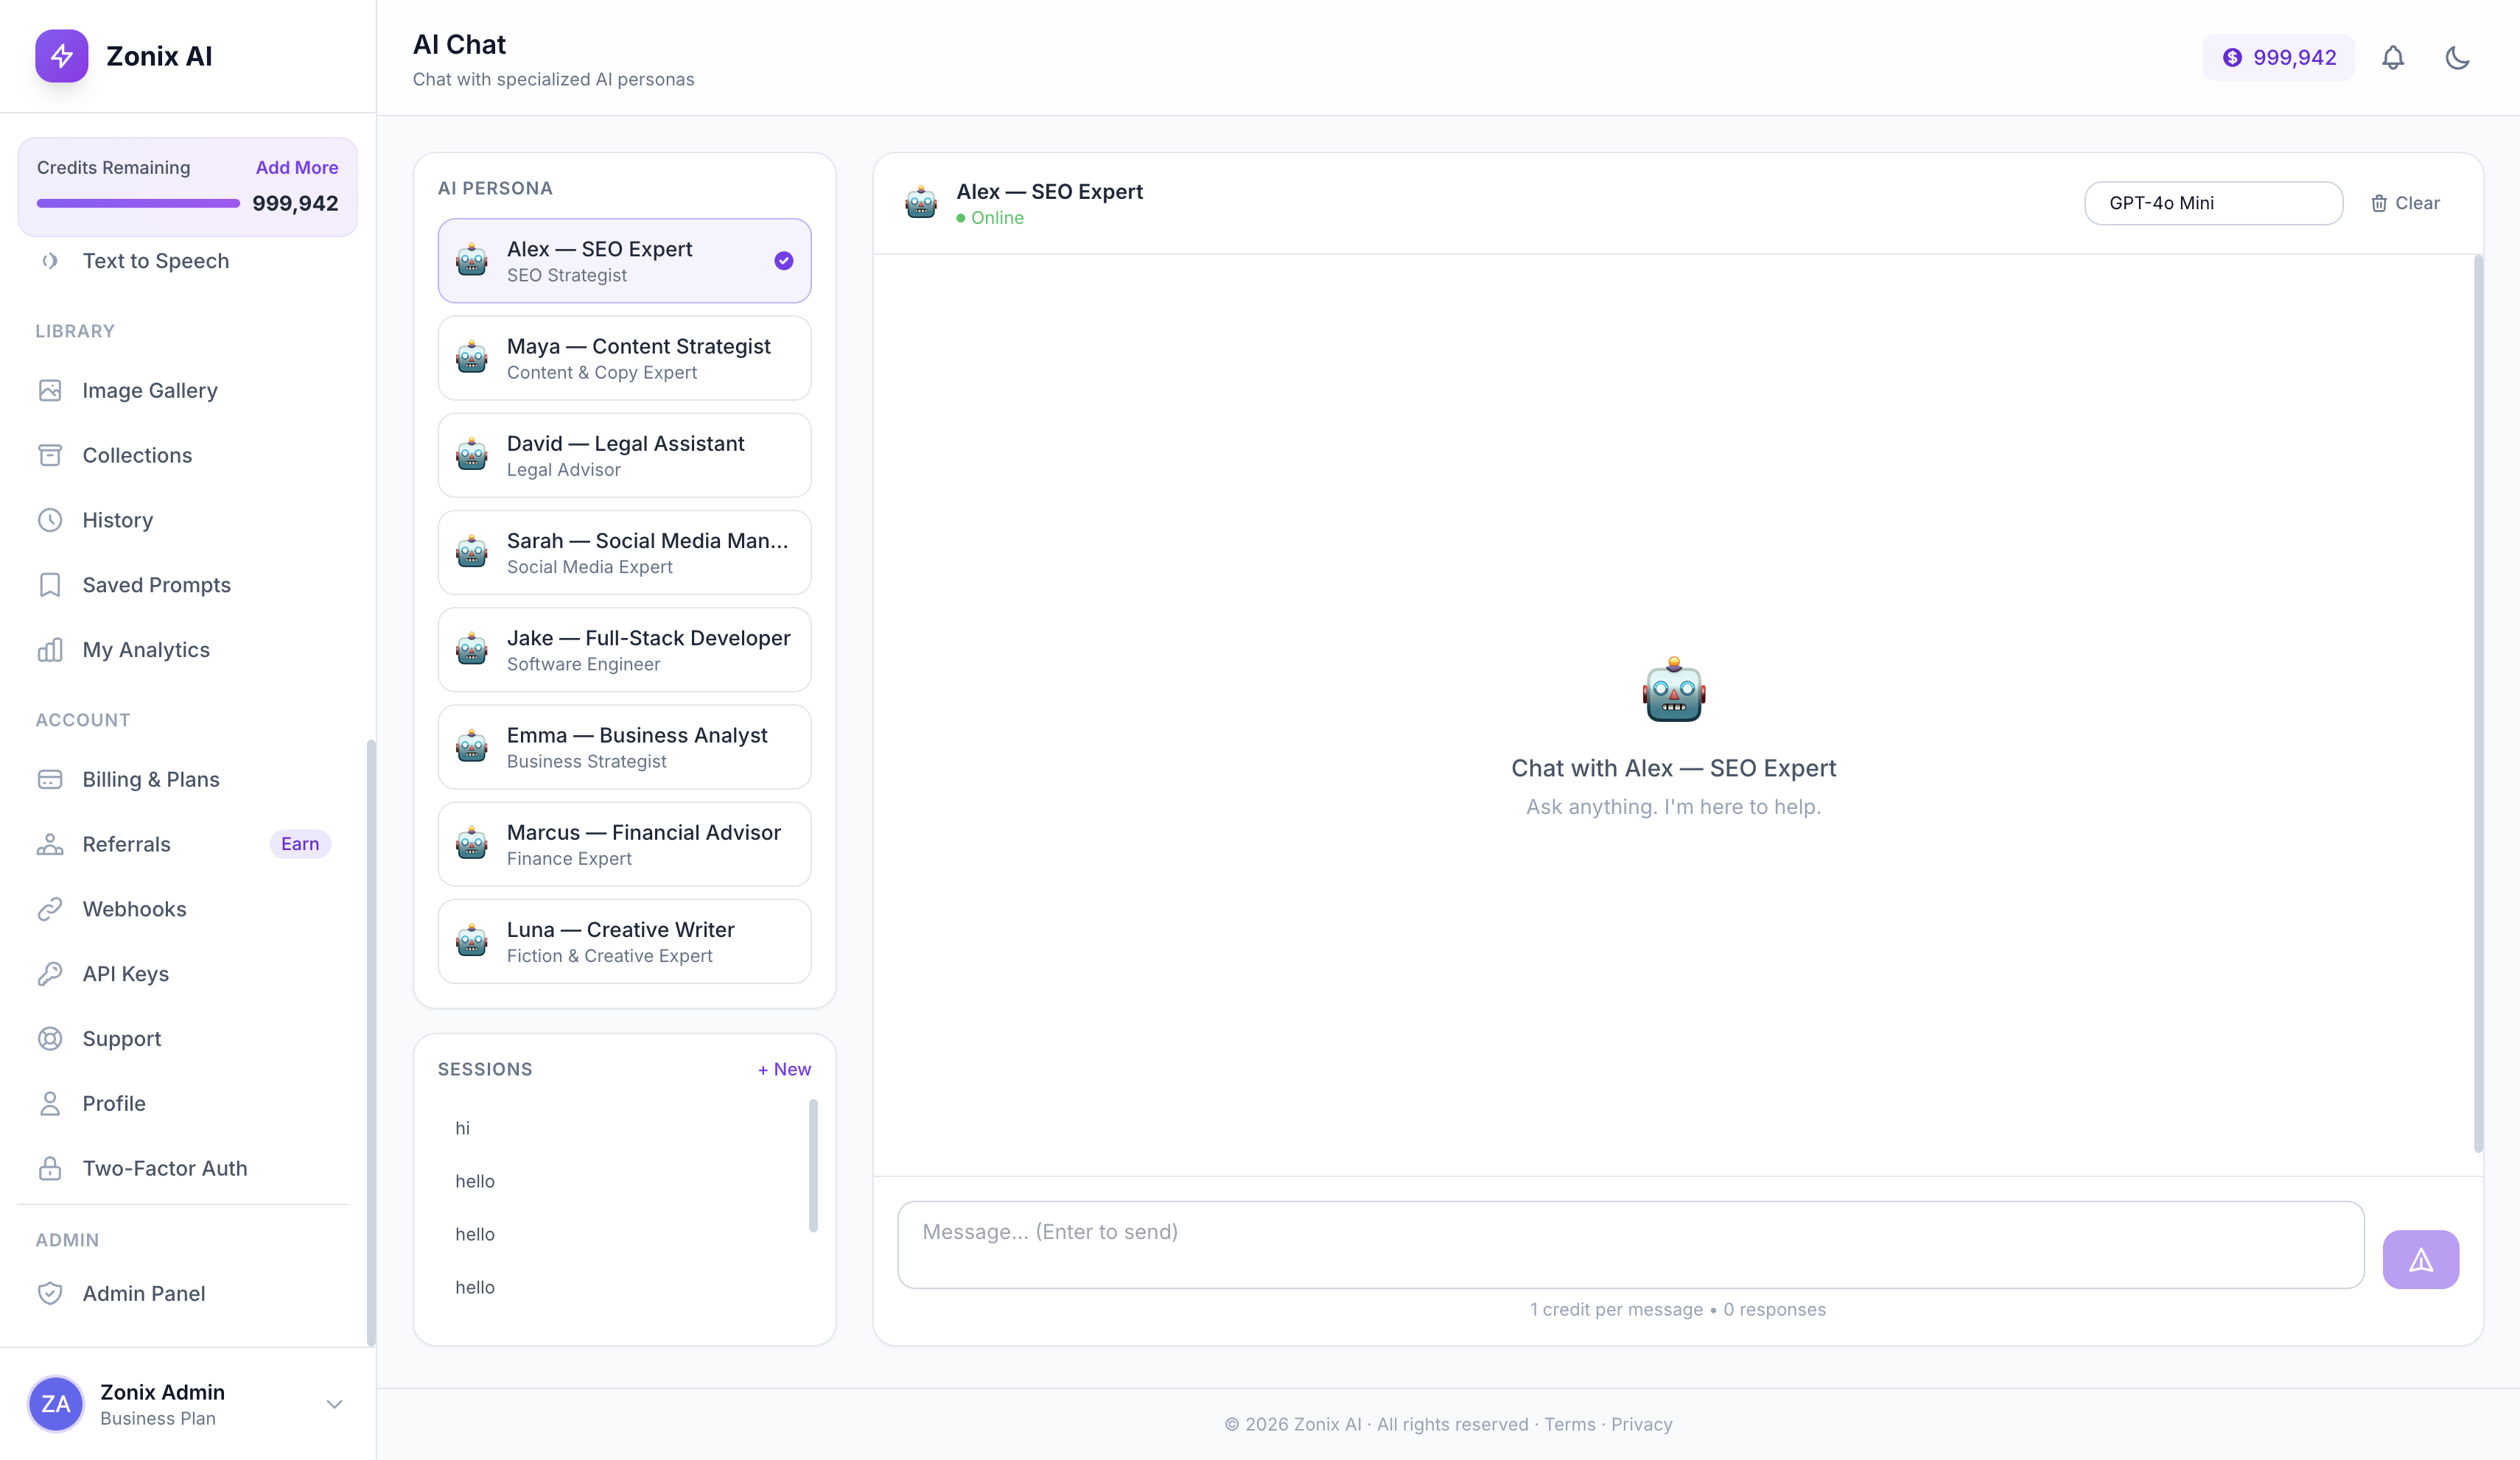This screenshot has height=1460, width=2520.
Task: Click the credits remaining progress bar
Action: click(138, 203)
